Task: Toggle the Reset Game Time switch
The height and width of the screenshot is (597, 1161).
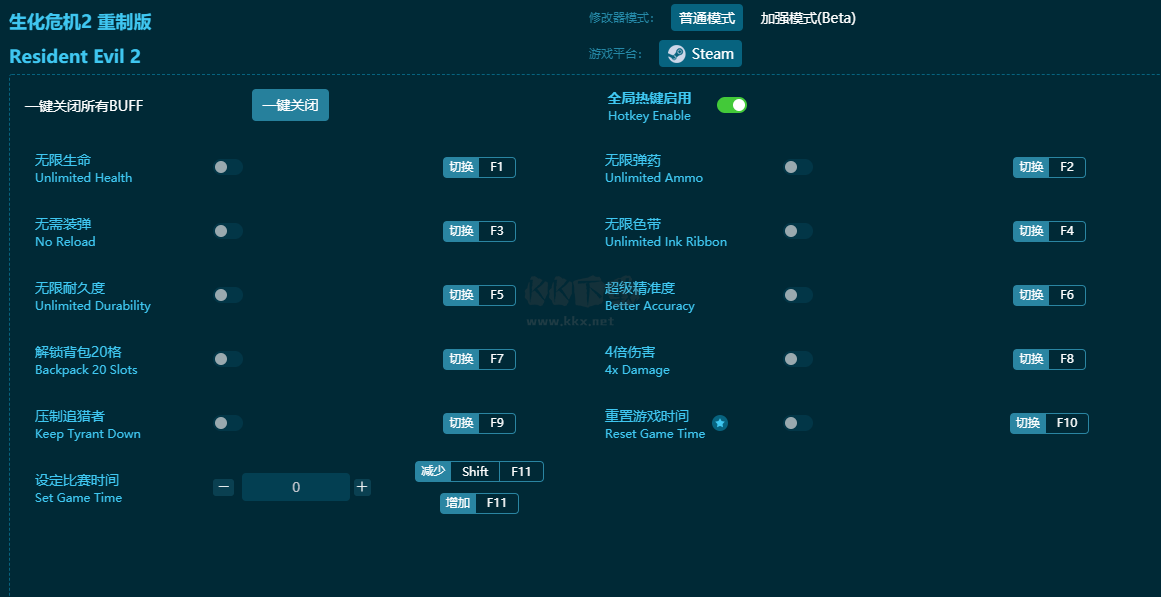Action: pos(798,423)
